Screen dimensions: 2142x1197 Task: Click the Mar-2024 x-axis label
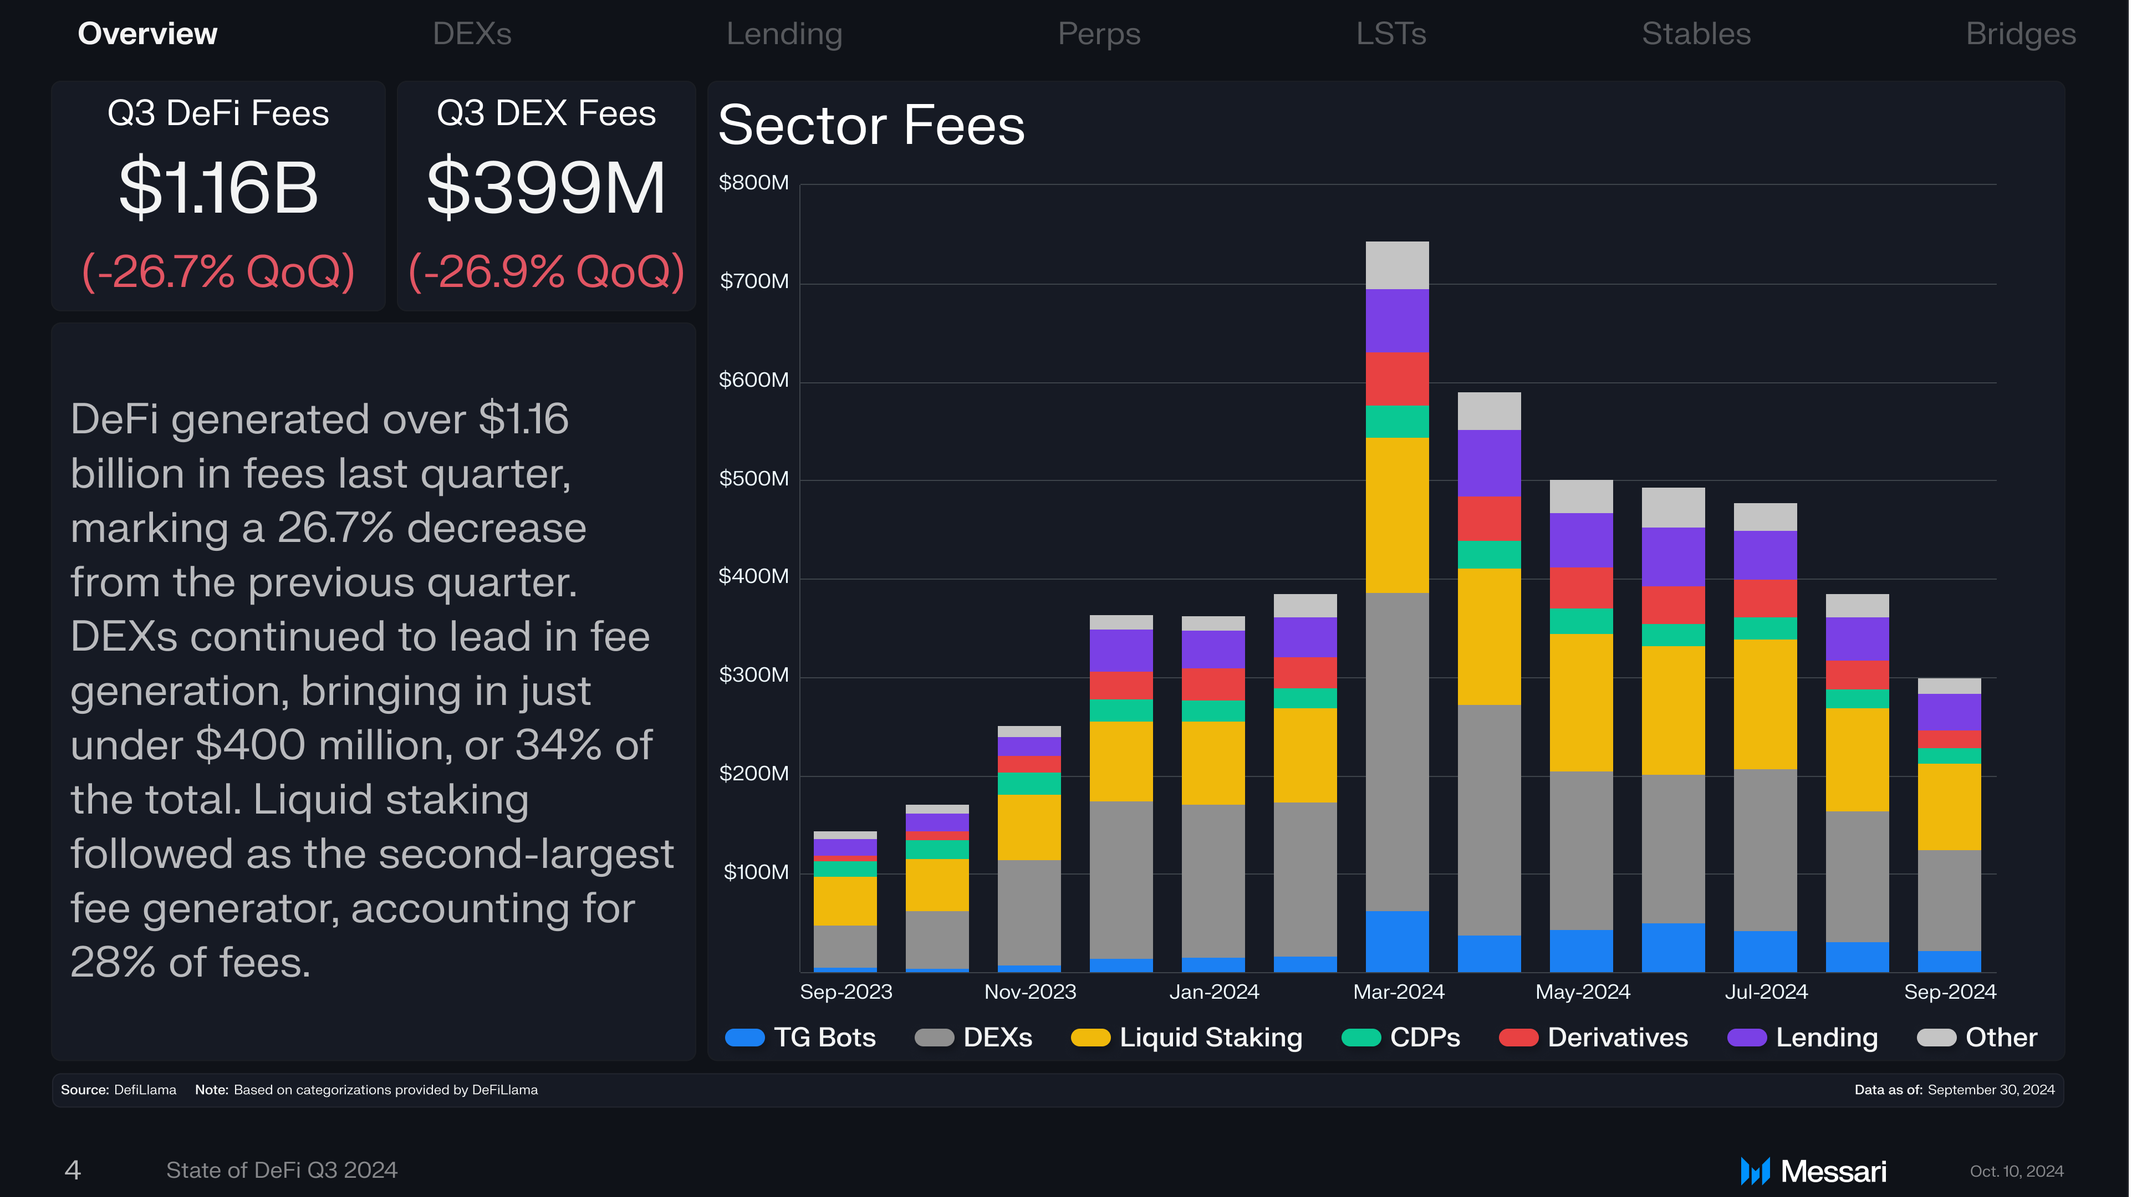tap(1398, 992)
